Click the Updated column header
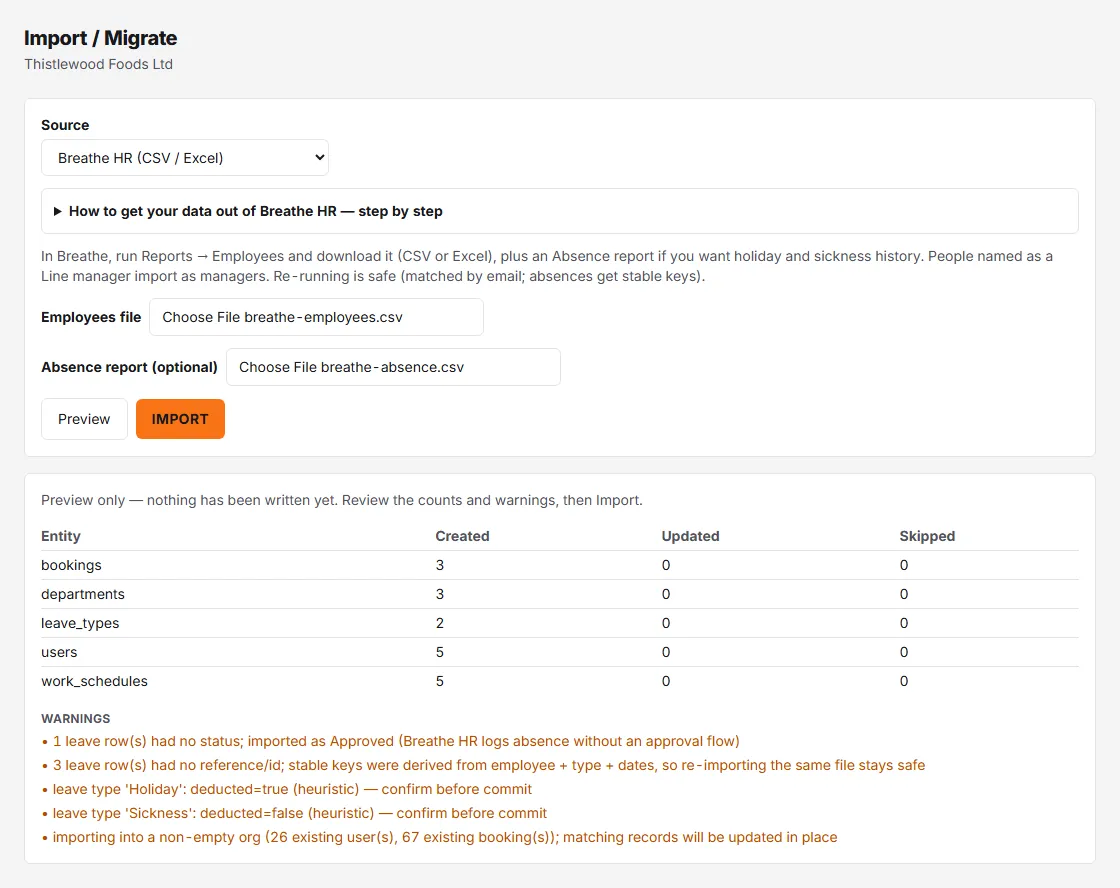Viewport: 1120px width, 888px height. click(x=690, y=537)
